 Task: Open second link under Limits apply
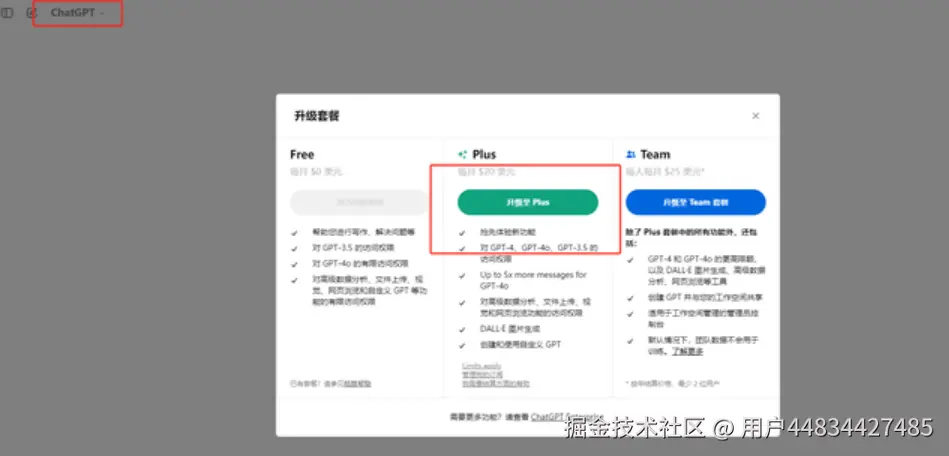click(482, 374)
